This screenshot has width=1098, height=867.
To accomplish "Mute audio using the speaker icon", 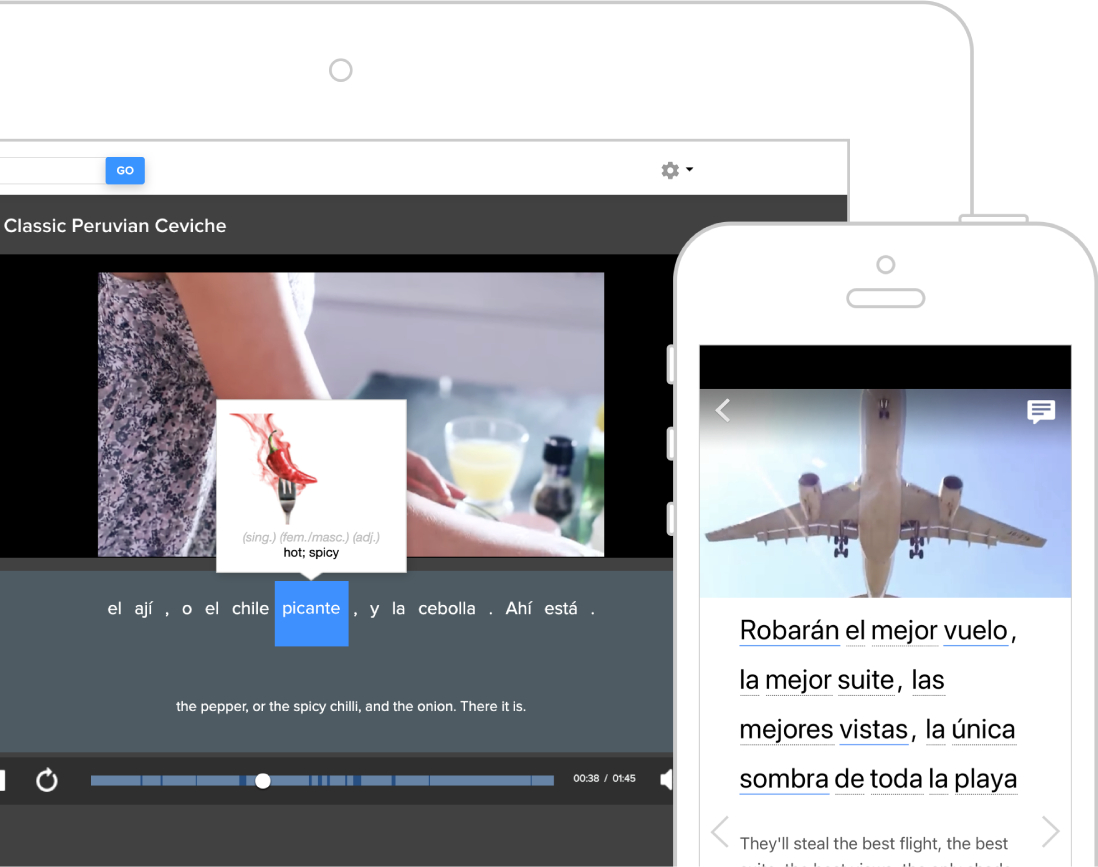I will 666,780.
